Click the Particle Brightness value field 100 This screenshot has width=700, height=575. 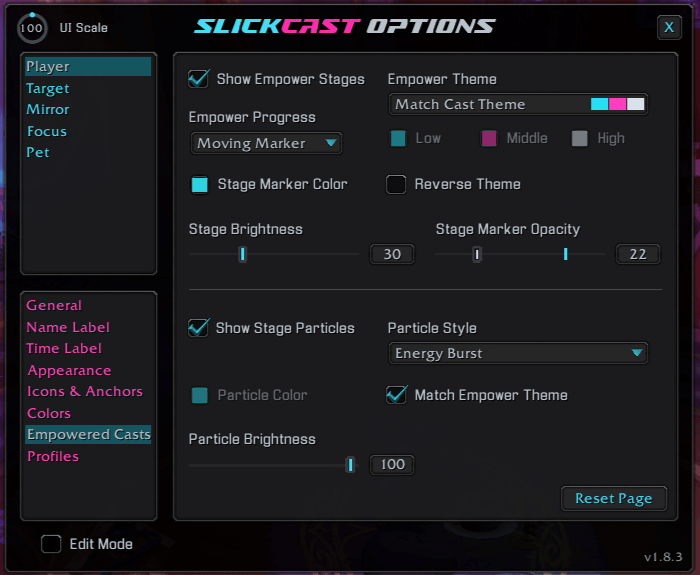(x=392, y=465)
